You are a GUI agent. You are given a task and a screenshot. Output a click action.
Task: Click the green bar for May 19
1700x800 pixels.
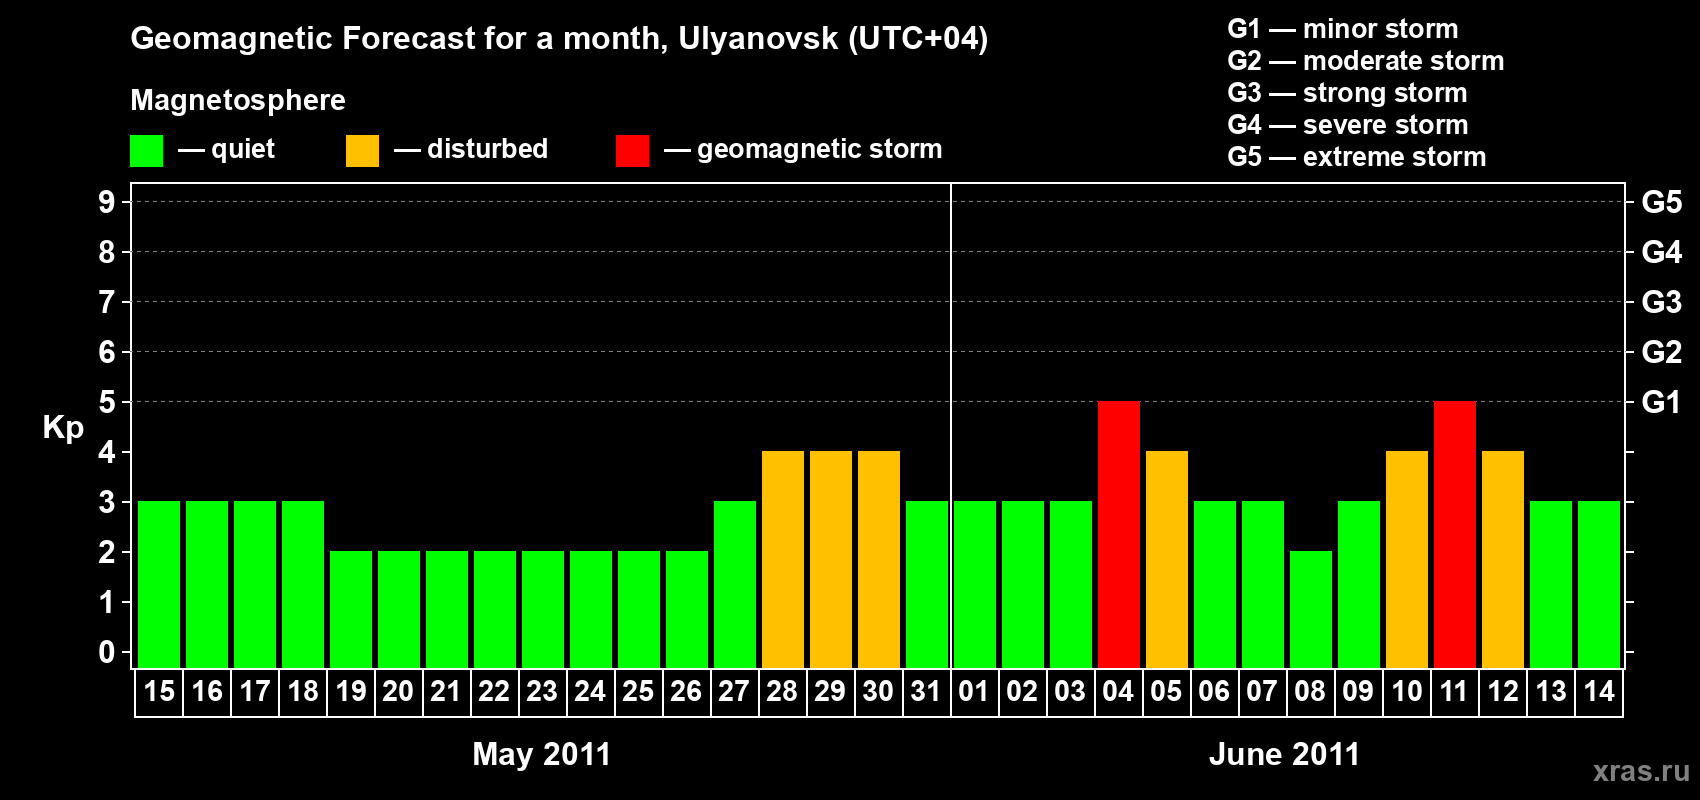pyautogui.click(x=351, y=610)
